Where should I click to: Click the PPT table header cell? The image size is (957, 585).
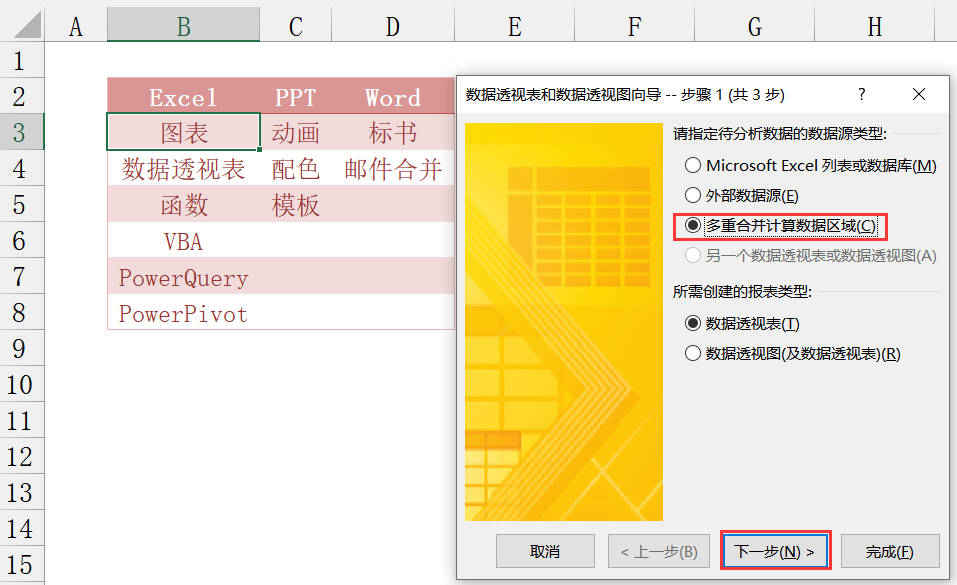(295, 96)
